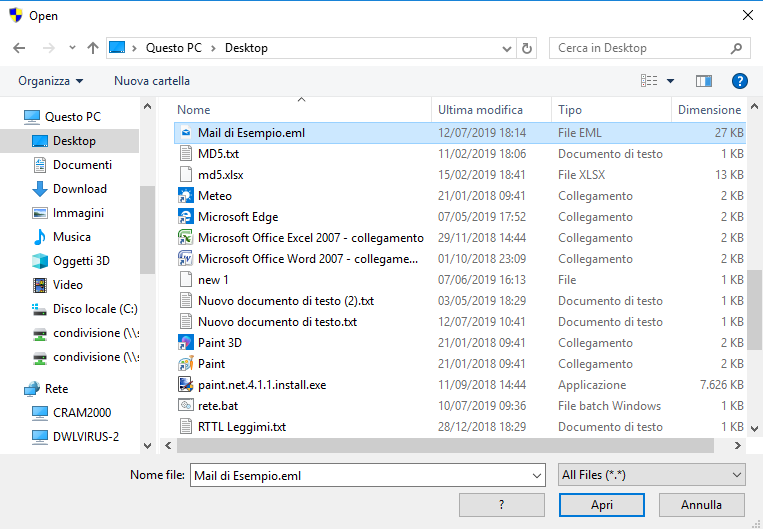Refresh the Desktop folder view
The width and height of the screenshot is (763, 529).
(527, 48)
